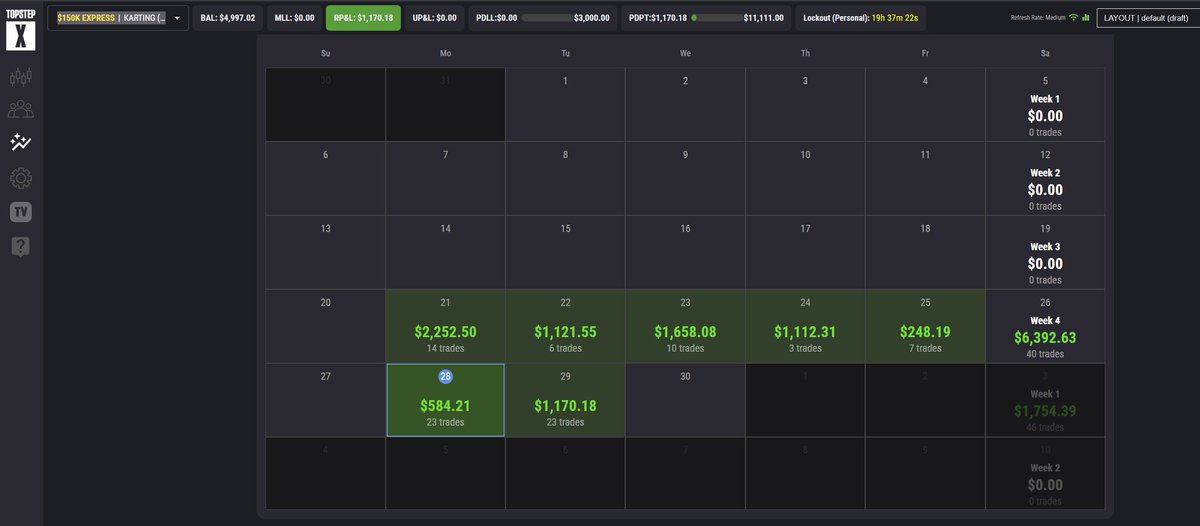The height and width of the screenshot is (526, 1200).
Task: Open the people group sidebar icon
Action: click(x=21, y=110)
